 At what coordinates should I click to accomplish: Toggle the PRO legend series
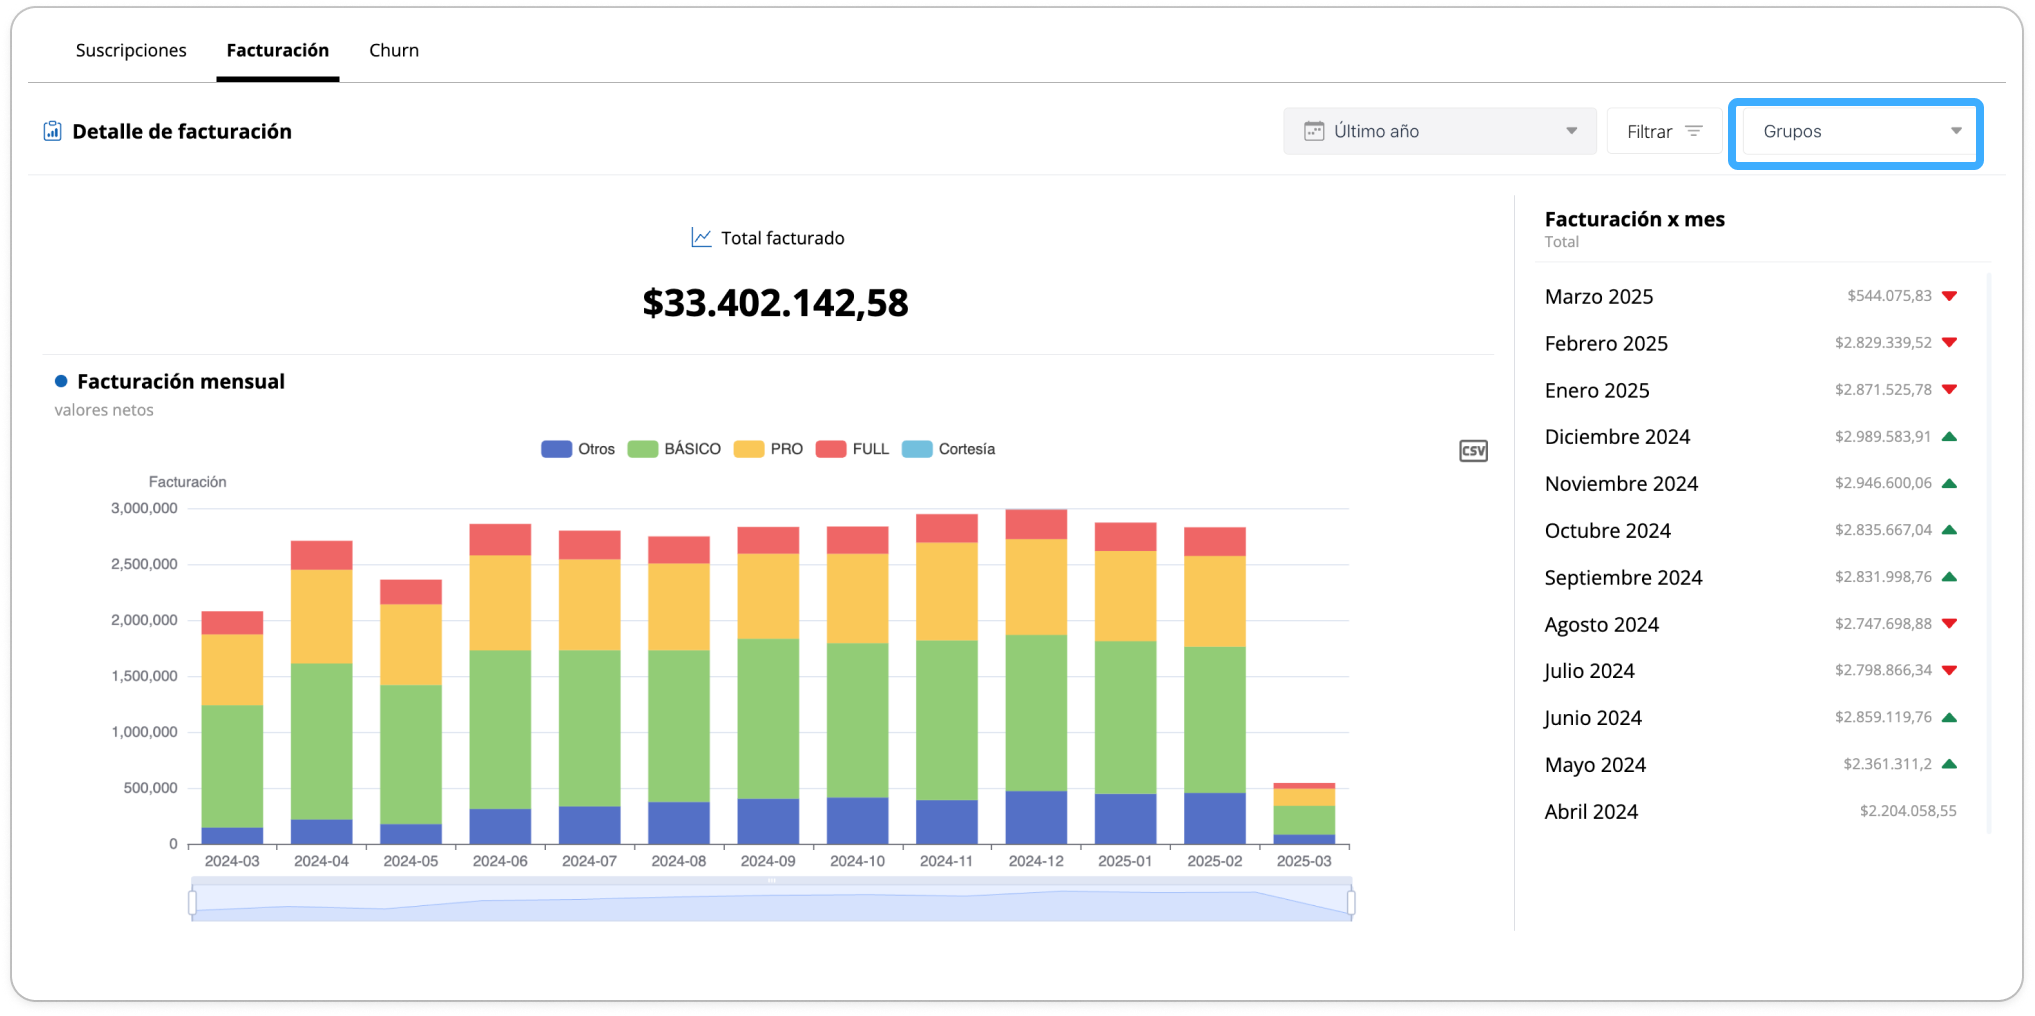click(768, 449)
